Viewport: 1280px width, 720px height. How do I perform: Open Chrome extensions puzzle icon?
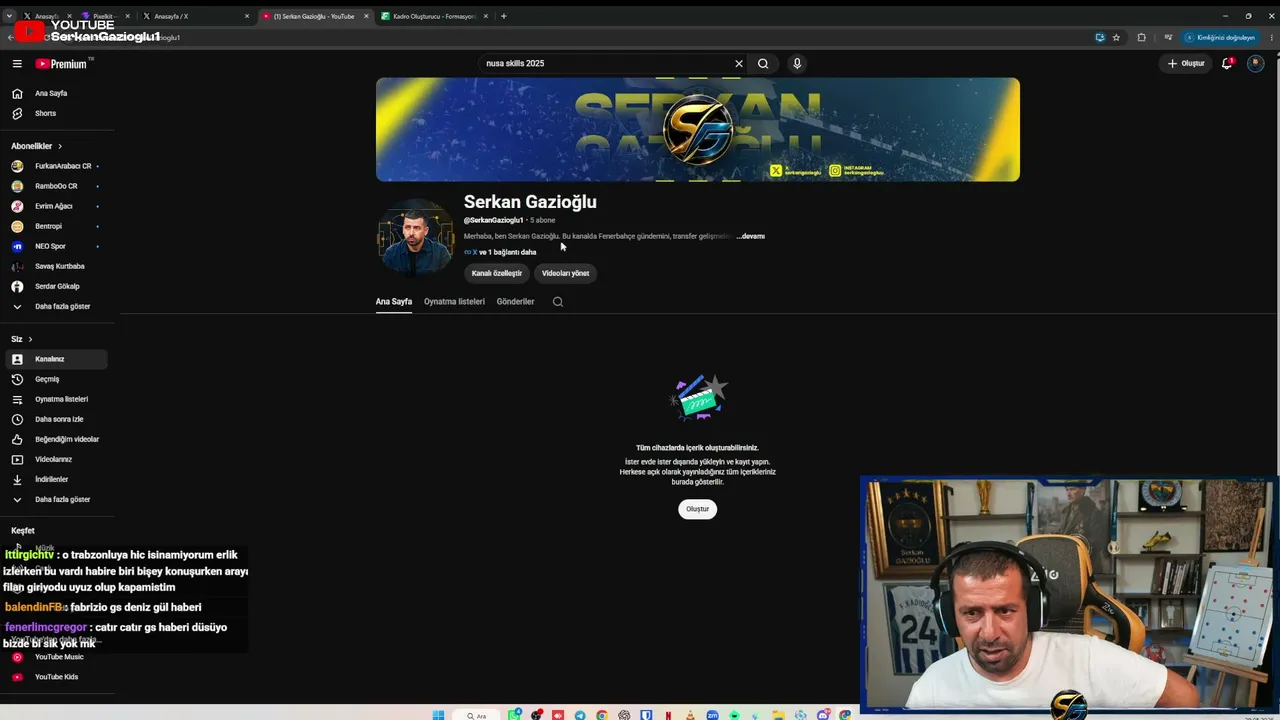1141,37
